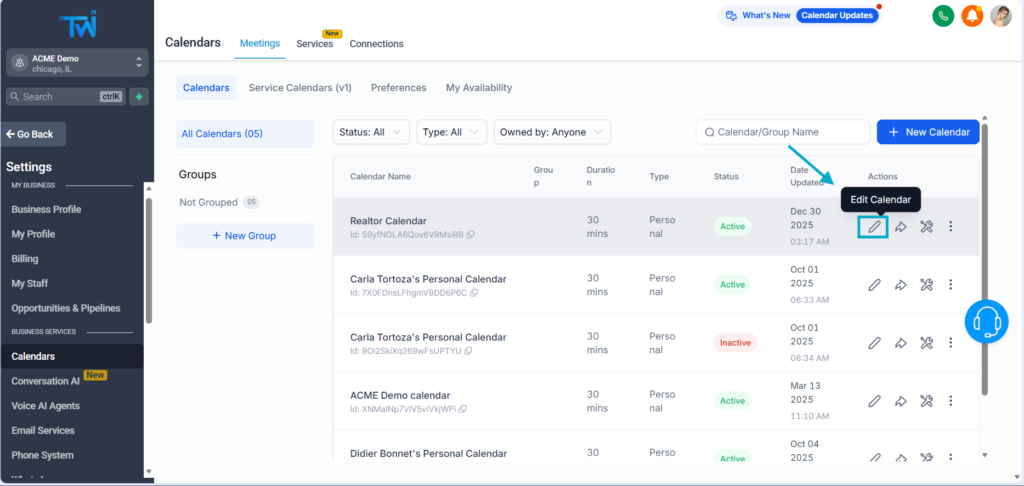Open tools for inactive Carla Tortoza calendar

(926, 343)
